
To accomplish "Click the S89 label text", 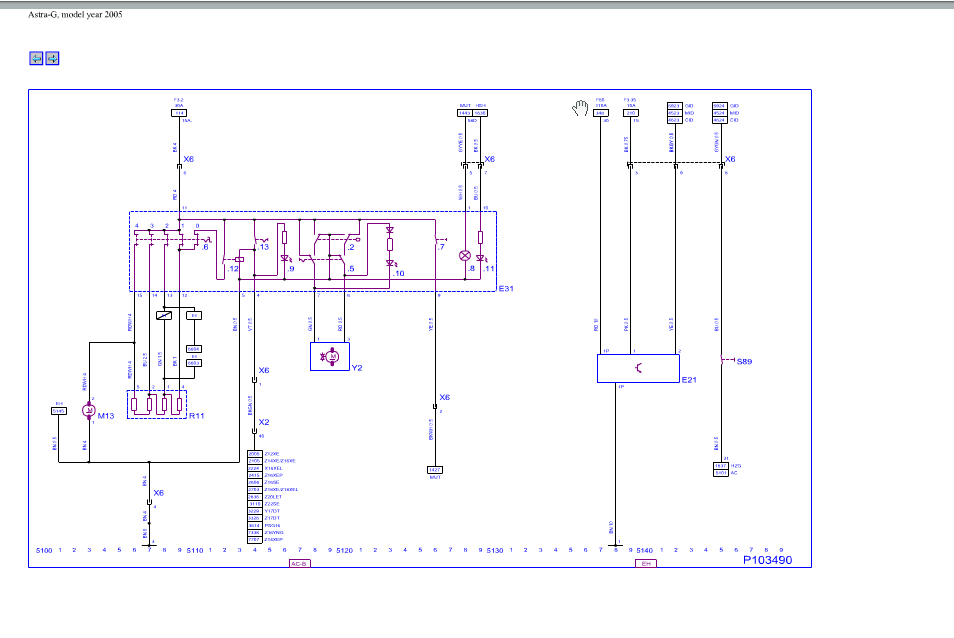I will (745, 361).
